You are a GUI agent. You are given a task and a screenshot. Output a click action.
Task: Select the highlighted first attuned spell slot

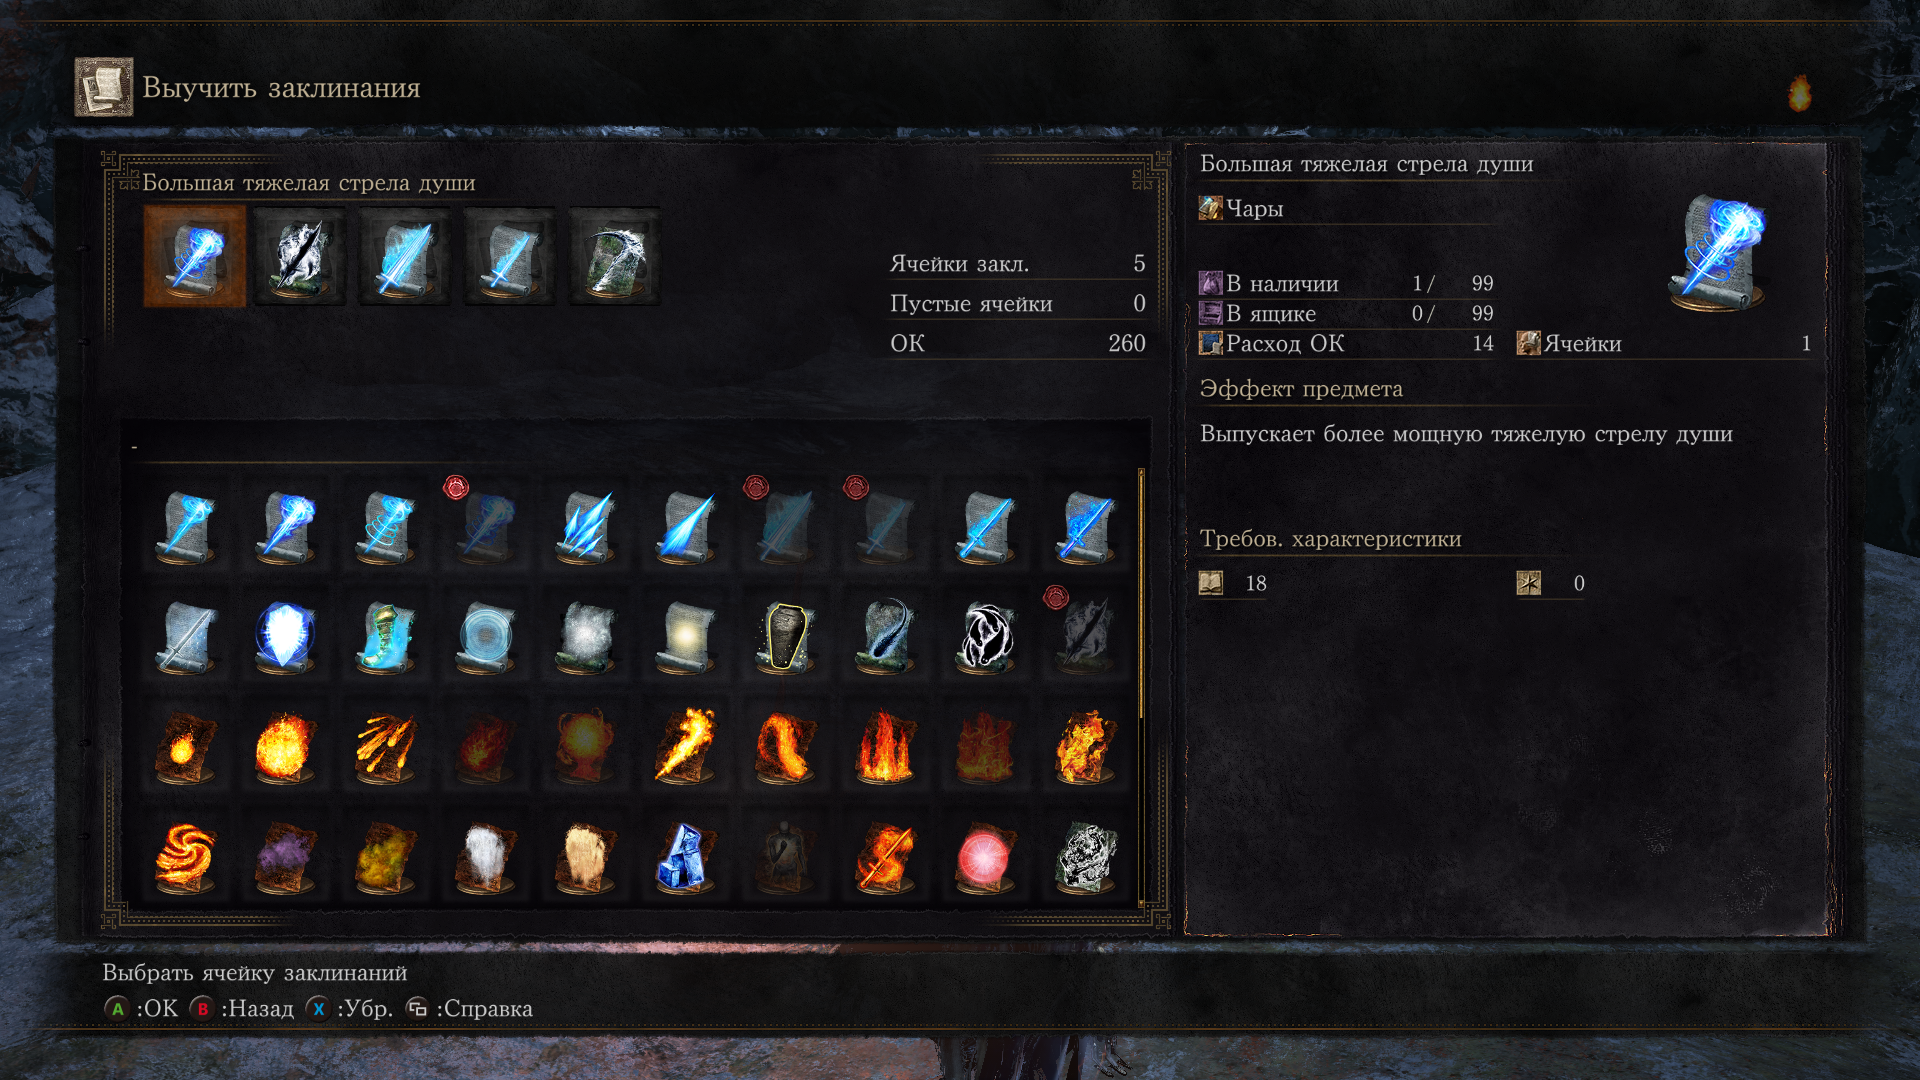[x=194, y=256]
